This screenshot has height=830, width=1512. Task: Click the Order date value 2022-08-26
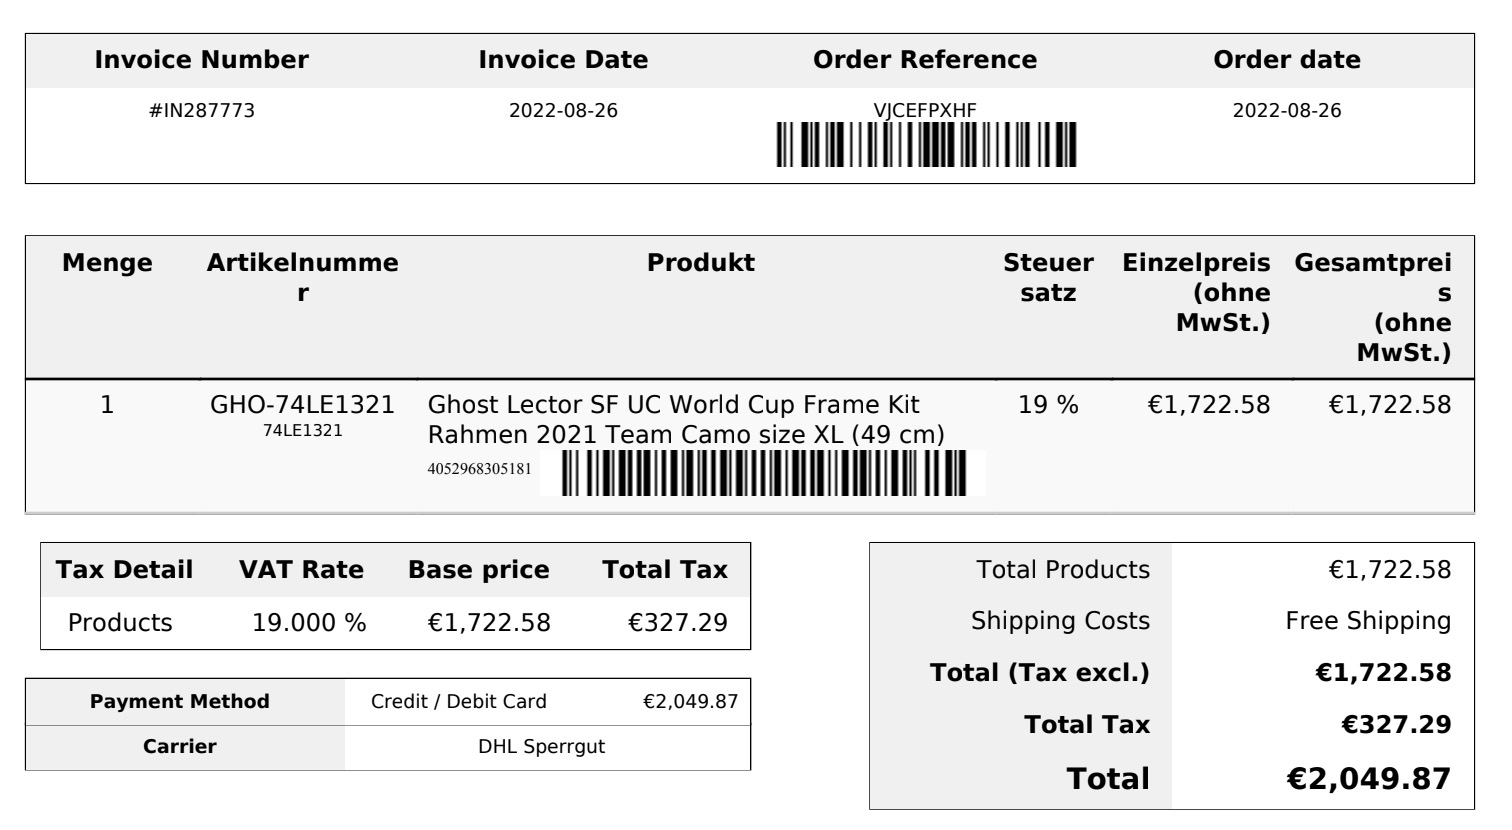point(1287,111)
